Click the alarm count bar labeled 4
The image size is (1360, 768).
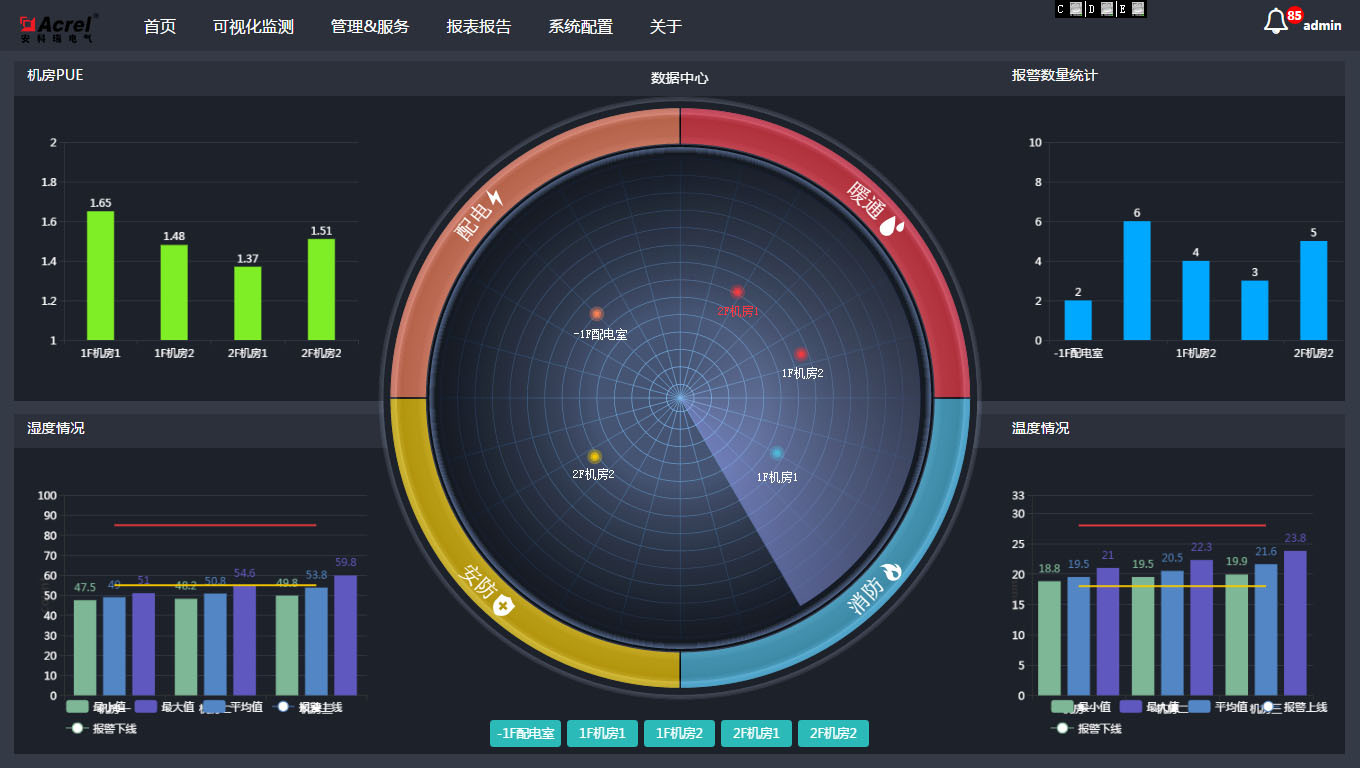pyautogui.click(x=1196, y=300)
